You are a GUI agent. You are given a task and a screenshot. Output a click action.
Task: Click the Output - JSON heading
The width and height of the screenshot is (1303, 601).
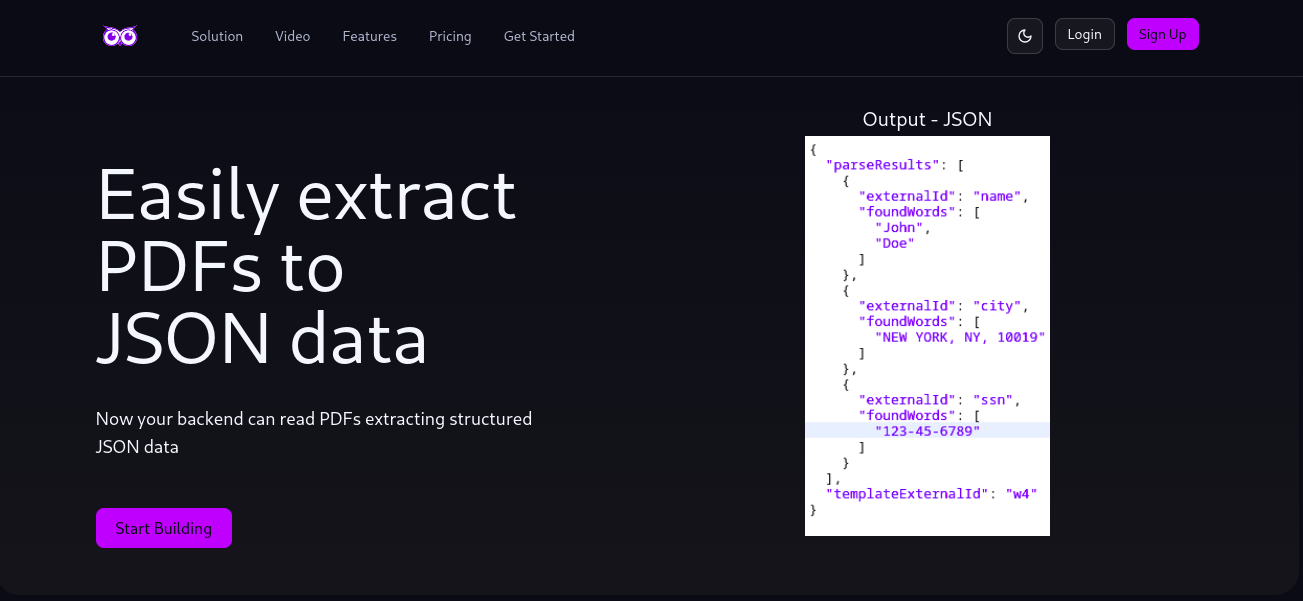pos(927,119)
